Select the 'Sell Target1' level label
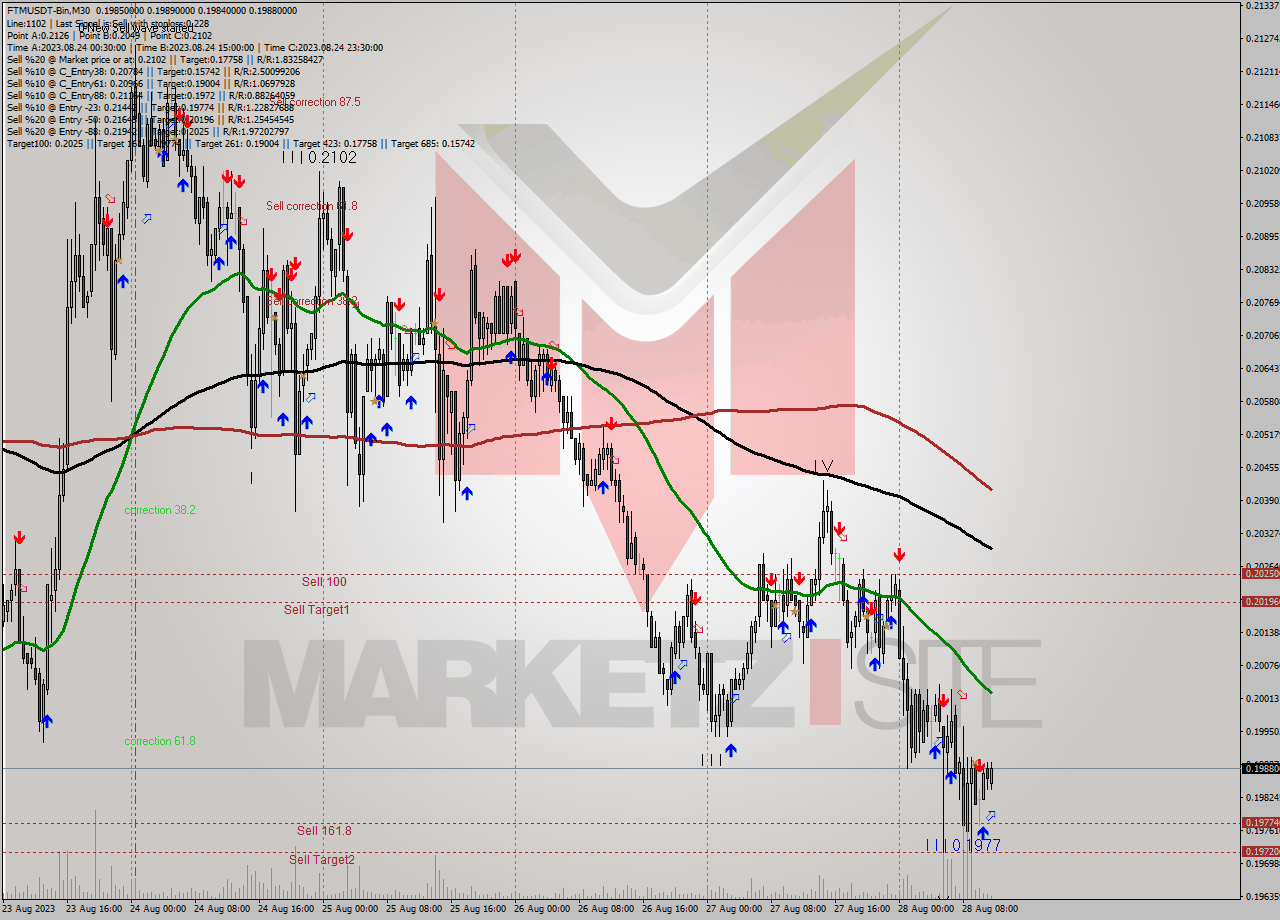This screenshot has height=920, width=1280. pos(316,609)
